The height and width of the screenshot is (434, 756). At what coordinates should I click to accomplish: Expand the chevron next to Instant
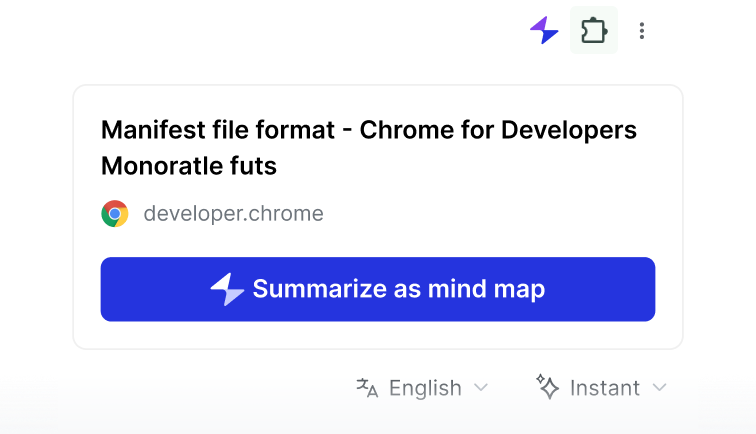(659, 387)
